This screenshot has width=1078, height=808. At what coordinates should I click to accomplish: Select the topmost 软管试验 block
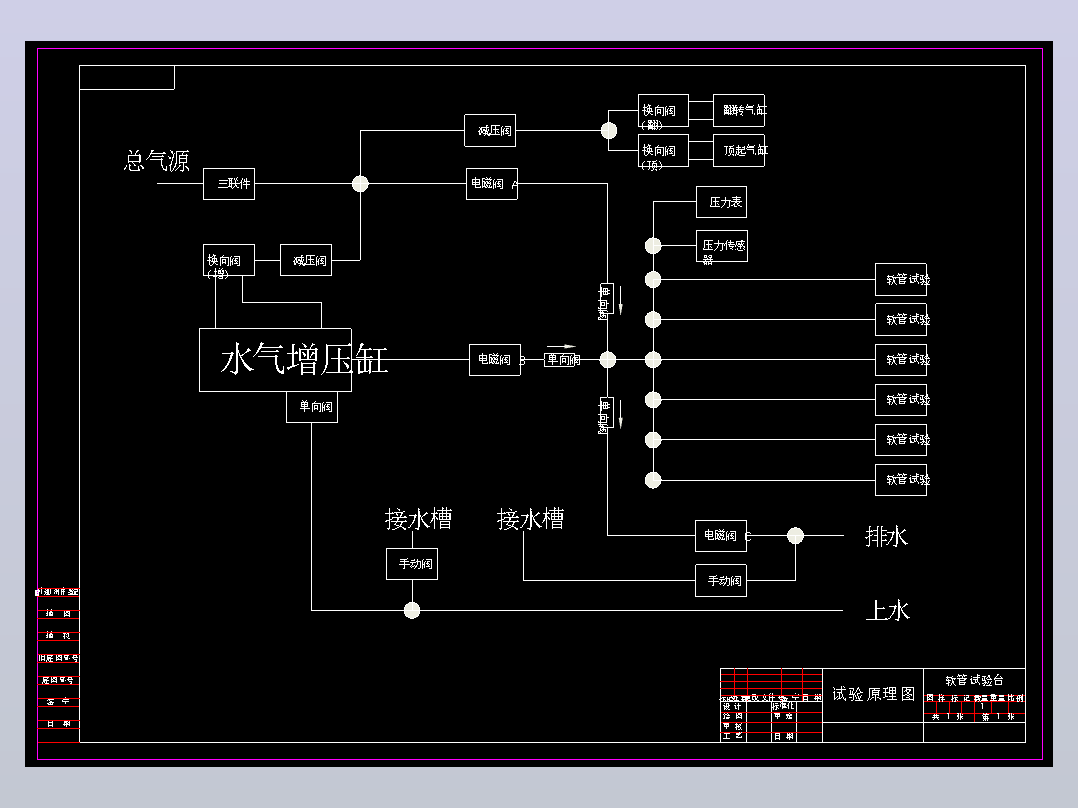click(901, 280)
